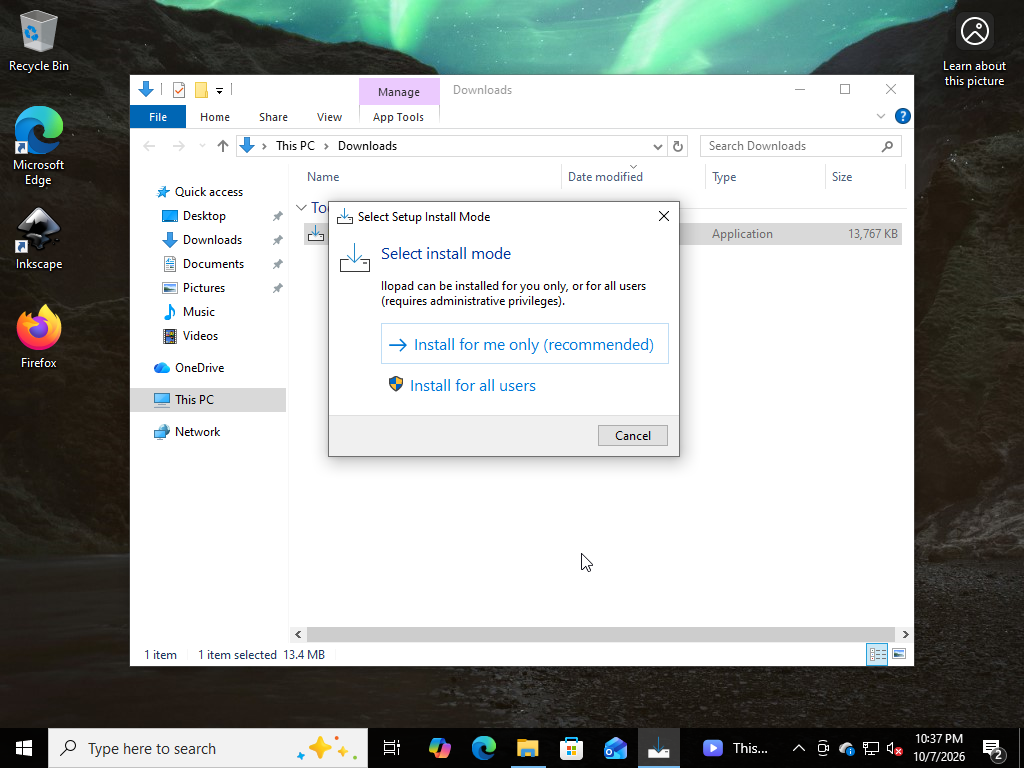The height and width of the screenshot is (768, 1024).
Task: Click Downloads in the address bar path
Action: [x=367, y=146]
